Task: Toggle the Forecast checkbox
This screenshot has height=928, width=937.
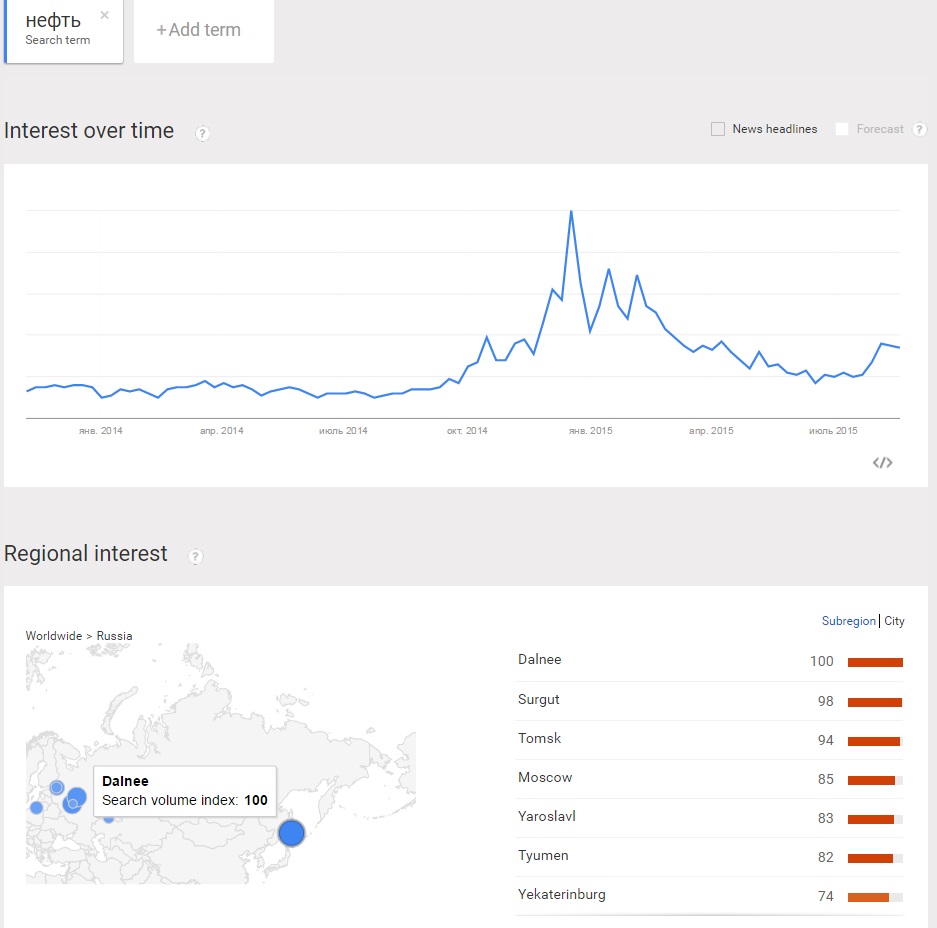Action: [x=842, y=129]
